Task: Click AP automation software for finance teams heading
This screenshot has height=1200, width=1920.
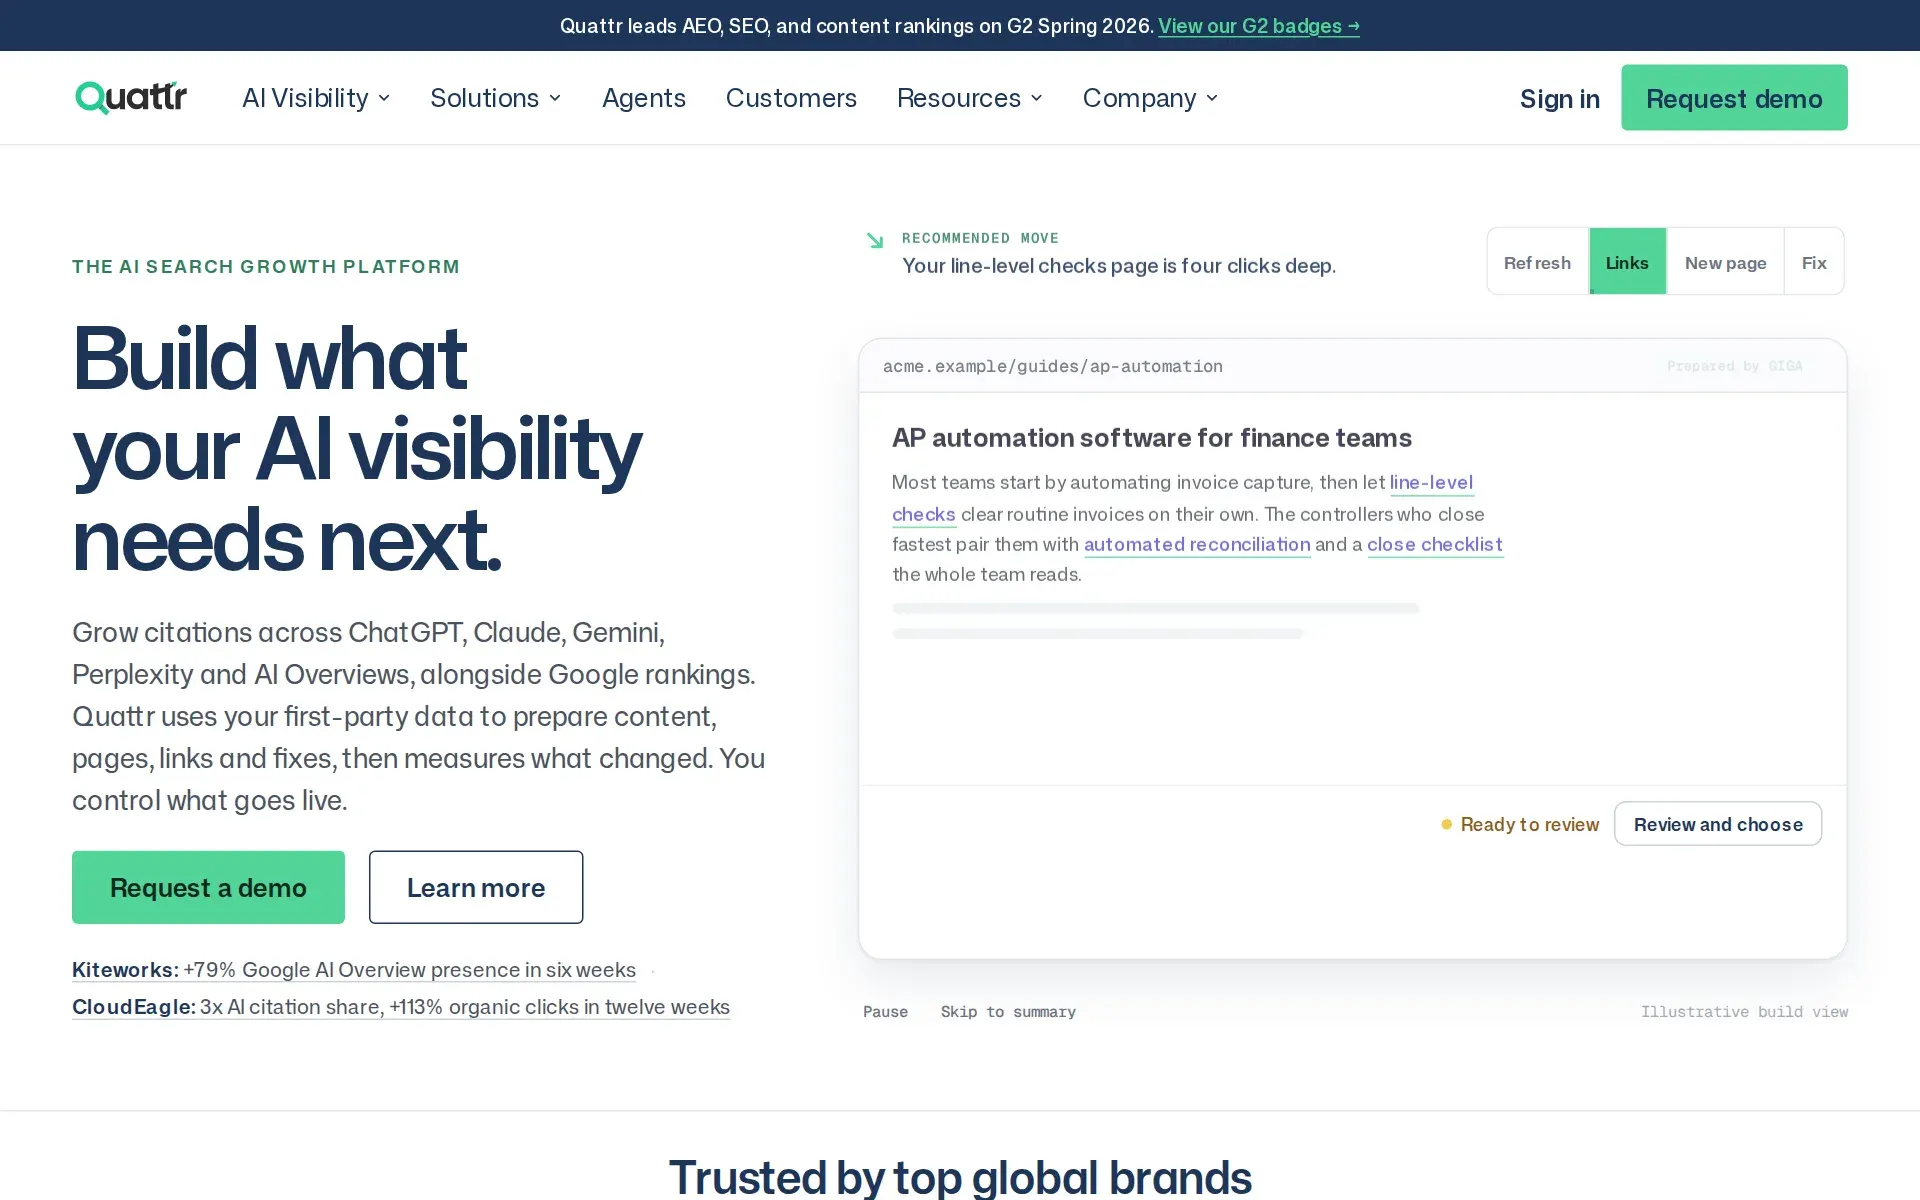Action: [x=1151, y=438]
